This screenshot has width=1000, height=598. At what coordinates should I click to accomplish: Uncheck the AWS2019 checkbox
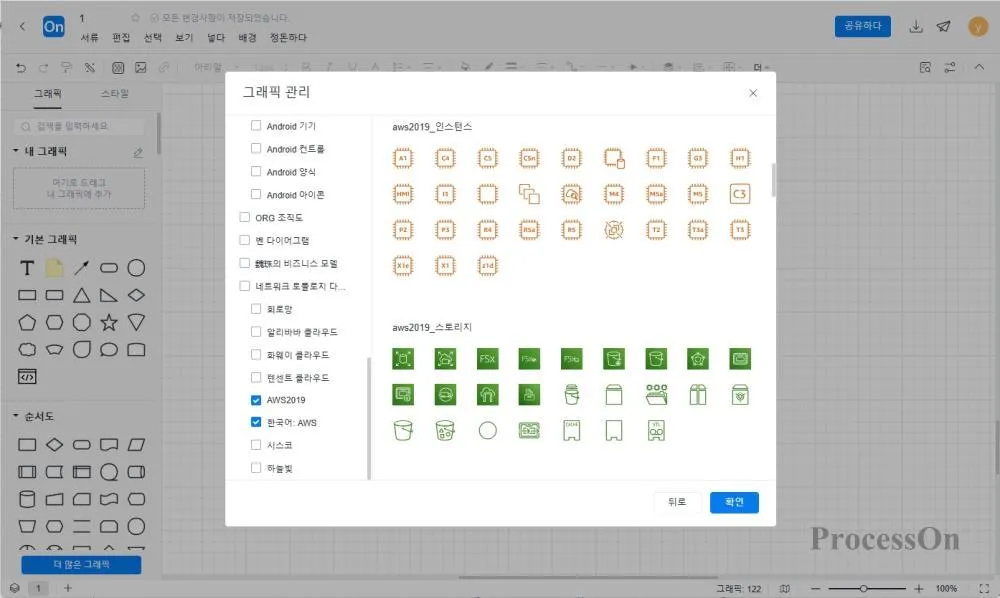coord(256,400)
